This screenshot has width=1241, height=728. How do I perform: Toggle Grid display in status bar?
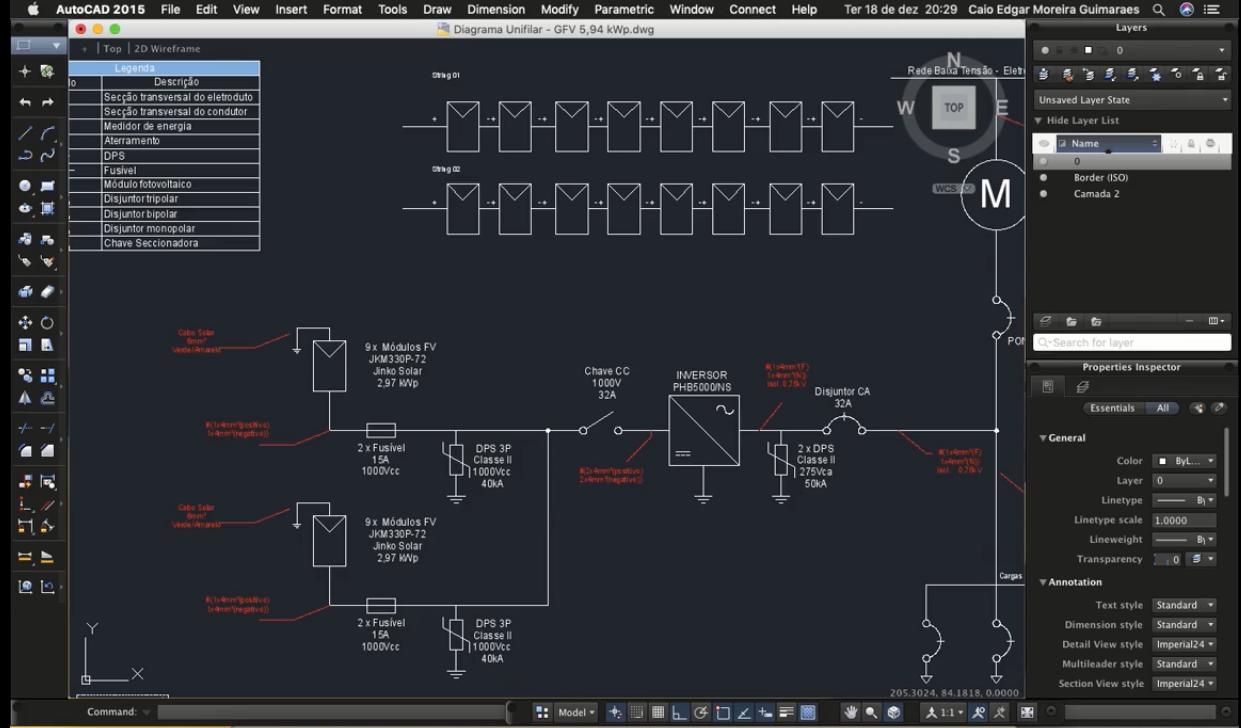[658, 712]
